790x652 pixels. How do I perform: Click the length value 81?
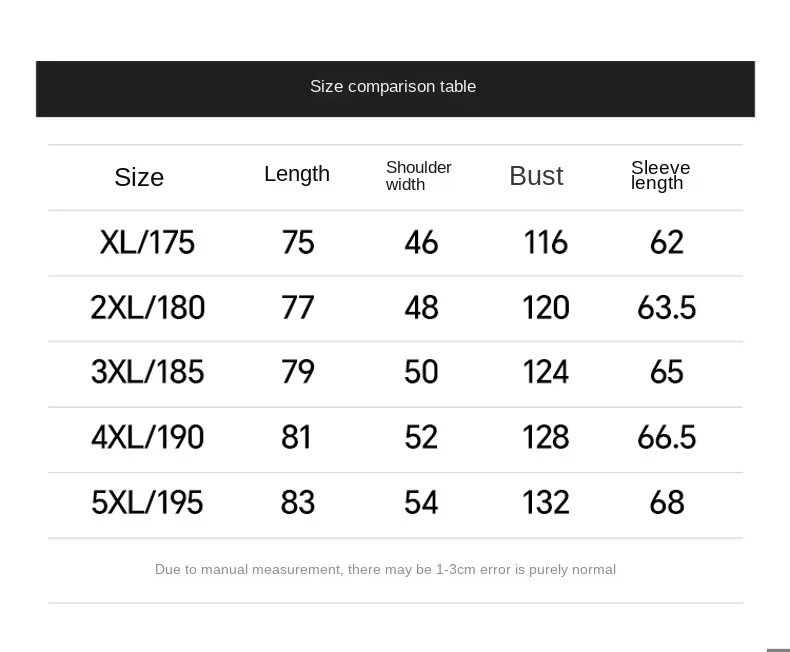pyautogui.click(x=297, y=438)
